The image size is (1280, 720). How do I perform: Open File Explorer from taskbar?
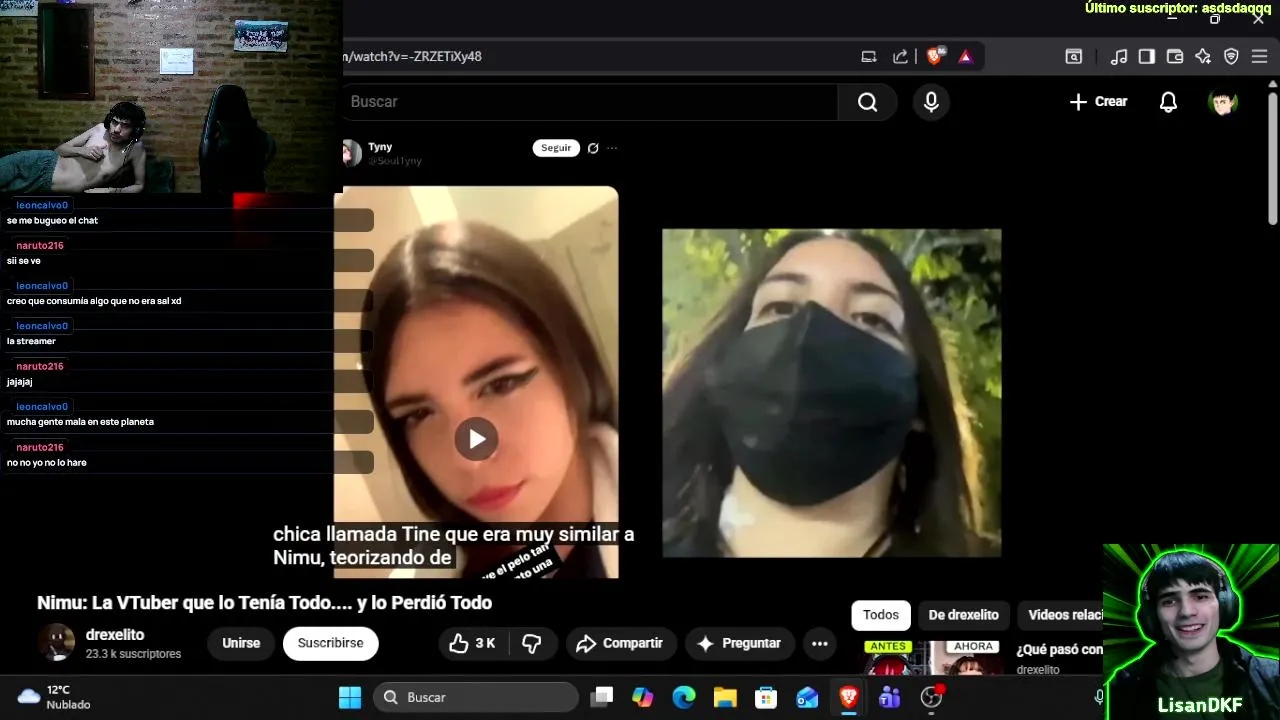coord(725,698)
